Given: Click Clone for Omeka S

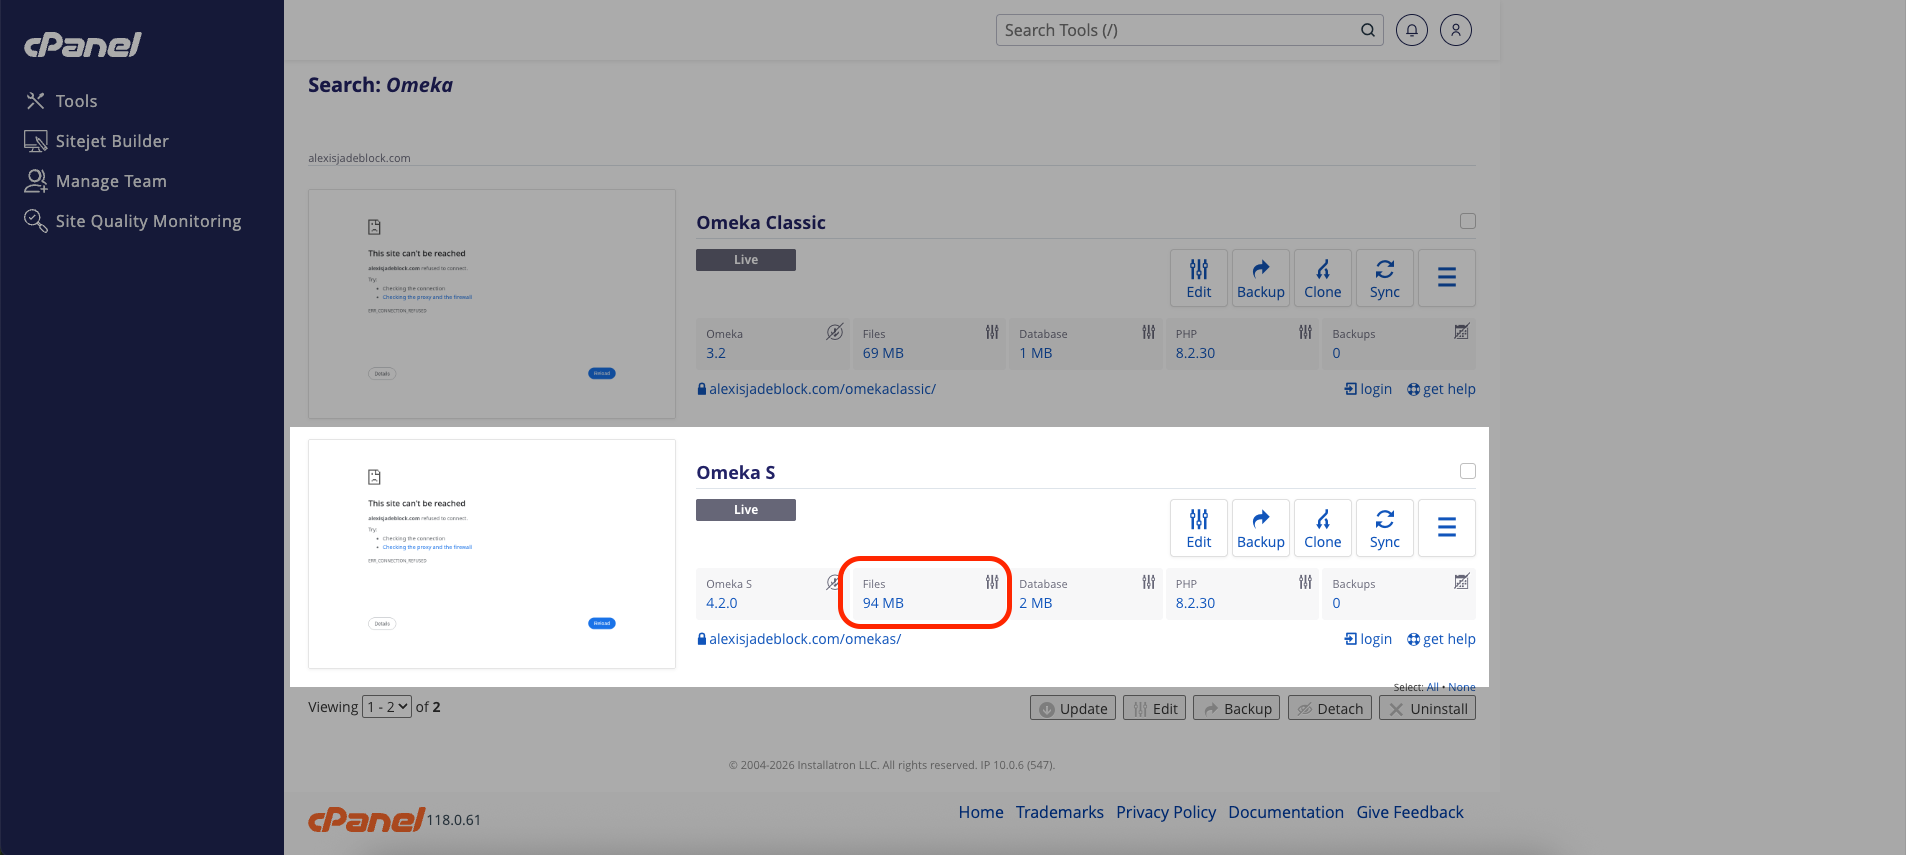Looking at the screenshot, I should tap(1323, 528).
